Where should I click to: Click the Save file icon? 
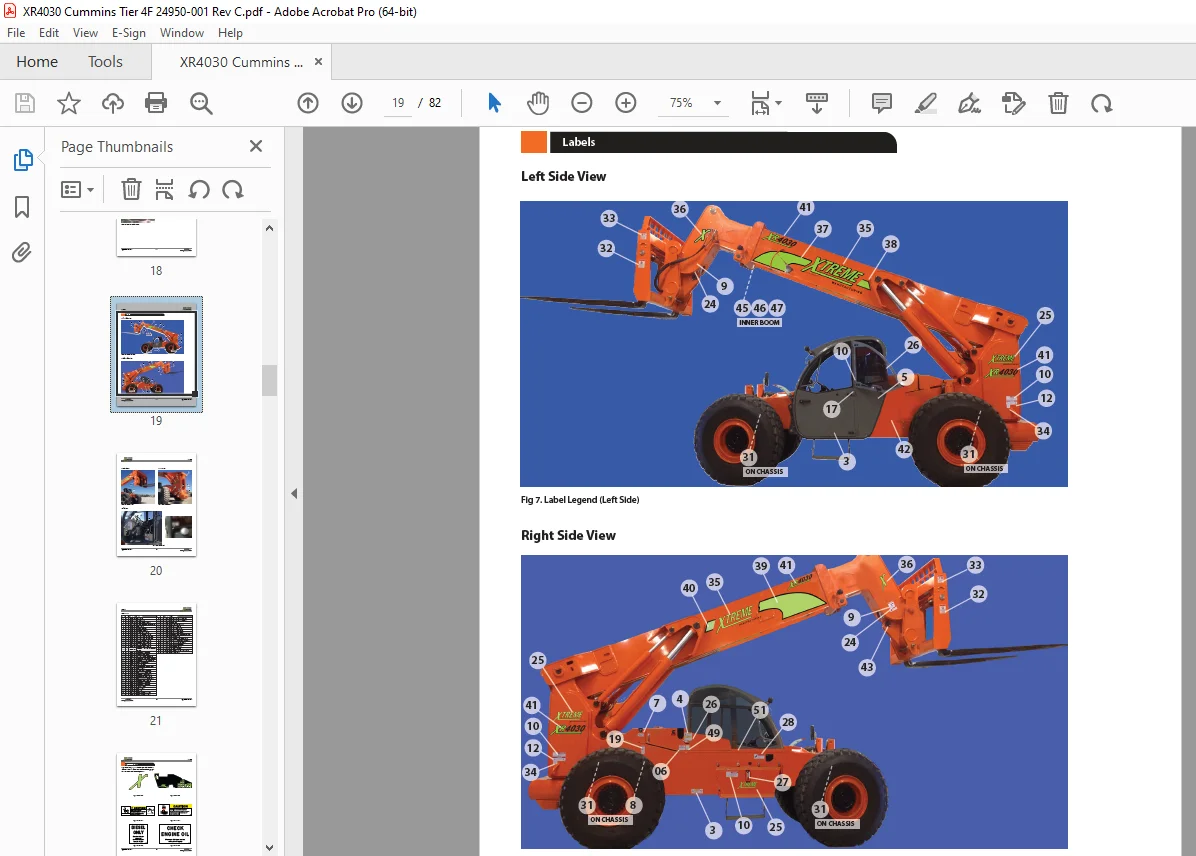click(x=25, y=103)
